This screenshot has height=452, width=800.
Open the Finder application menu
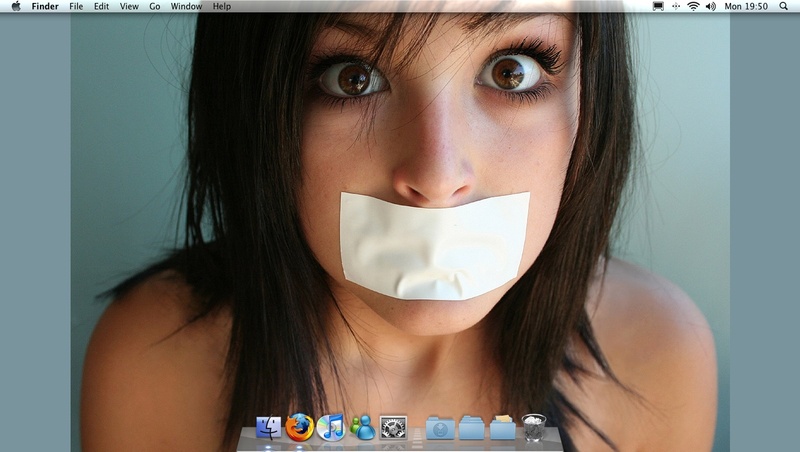click(45, 6)
